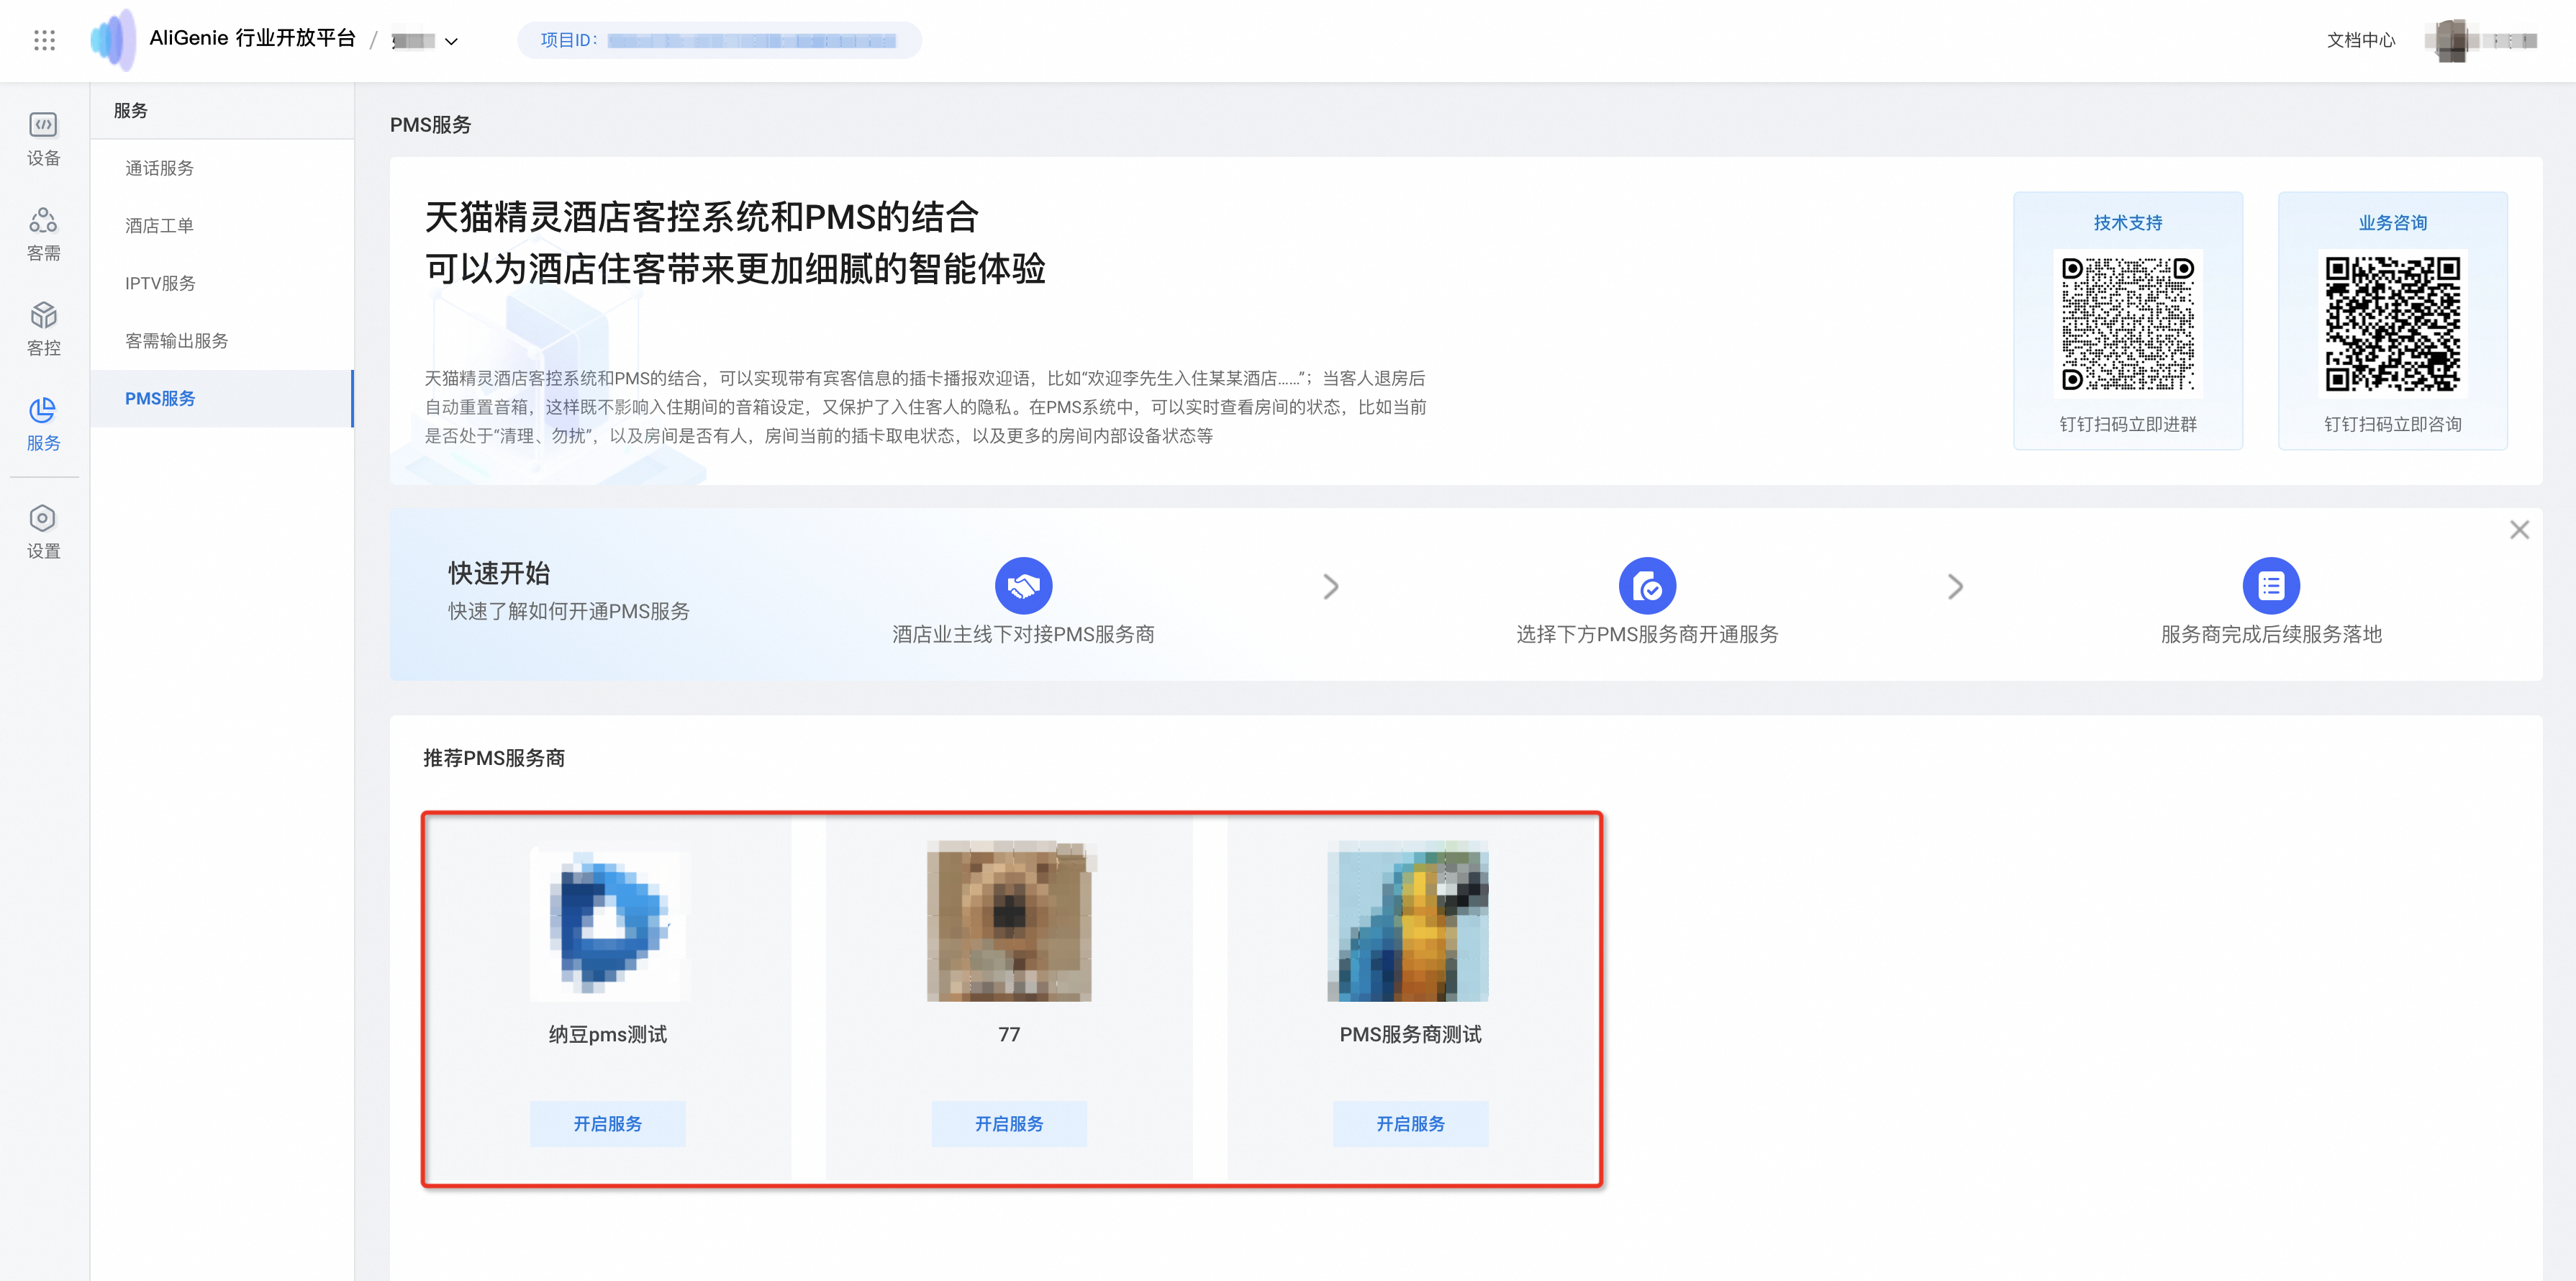Select PMS服务 menu item
Image resolution: width=2576 pixels, height=1281 pixels.
pyautogui.click(x=222, y=398)
